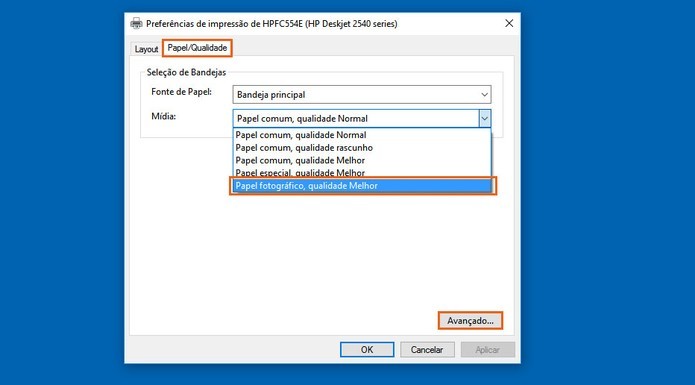
Task: Click the 'Seleção de Bandejas' group title
Action: click(x=186, y=72)
